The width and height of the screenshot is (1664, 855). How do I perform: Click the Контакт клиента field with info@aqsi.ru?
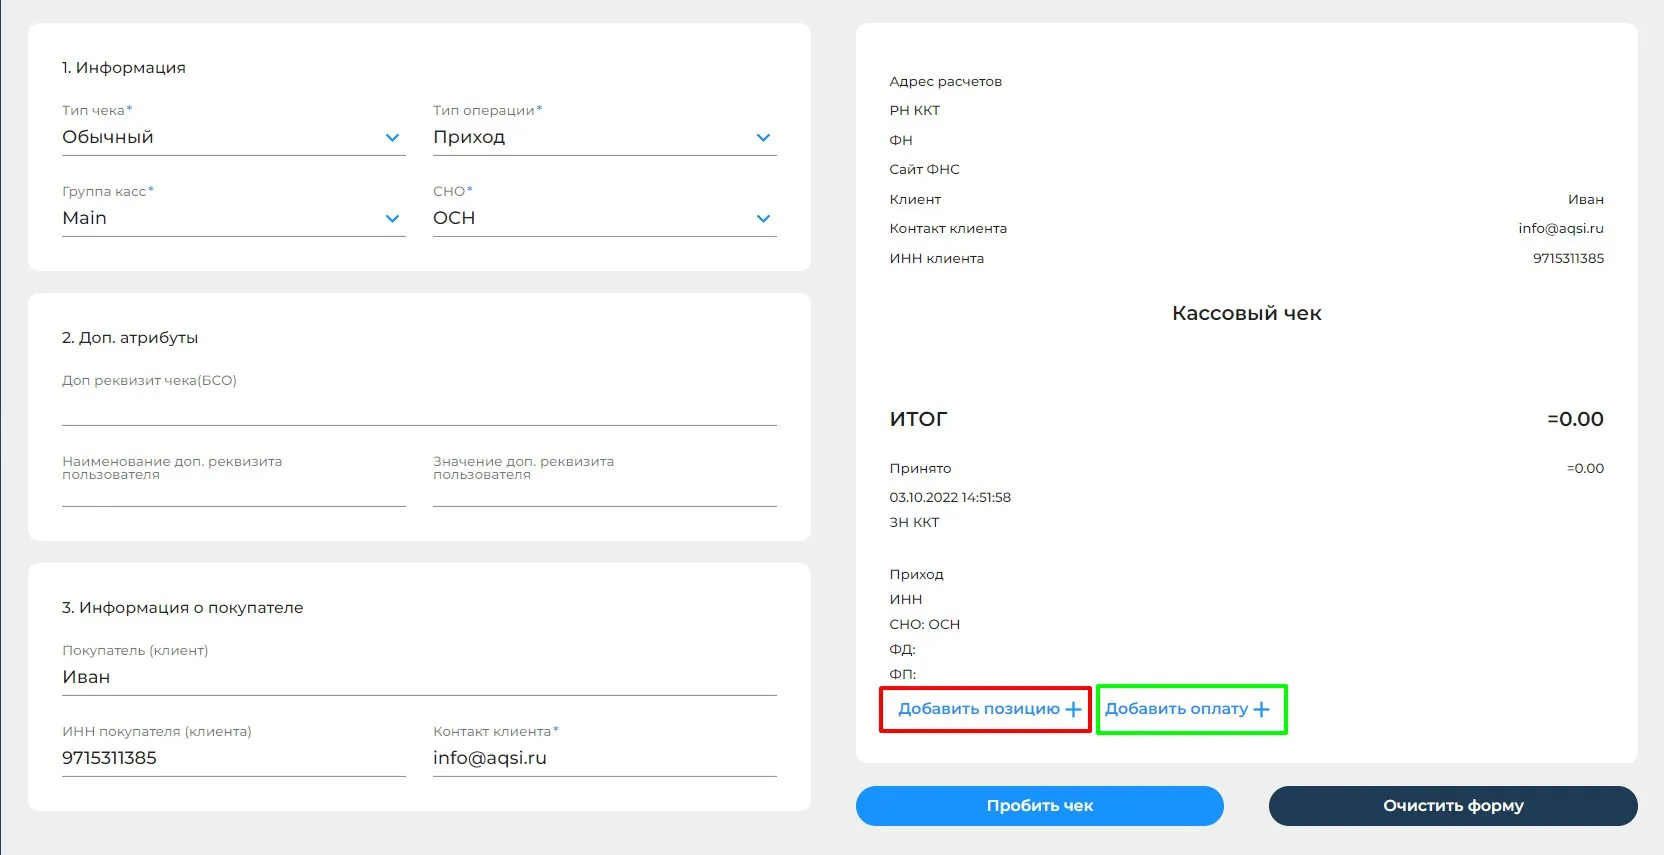pos(605,759)
